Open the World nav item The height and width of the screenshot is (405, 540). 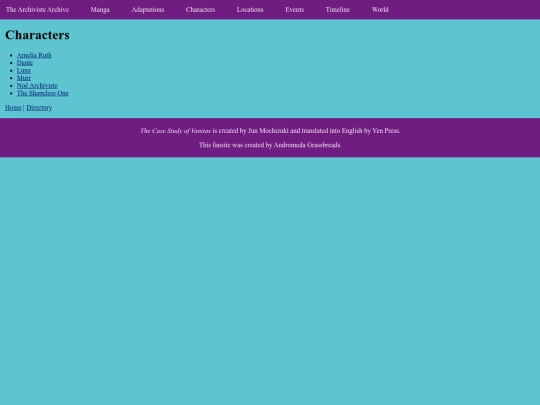point(380,10)
